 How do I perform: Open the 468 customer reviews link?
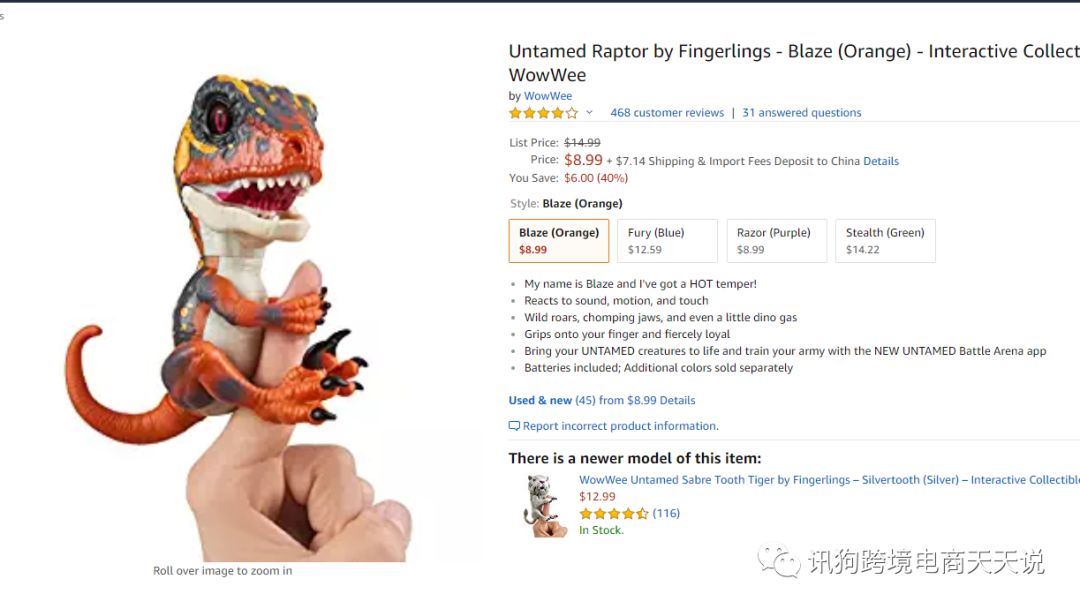(667, 113)
